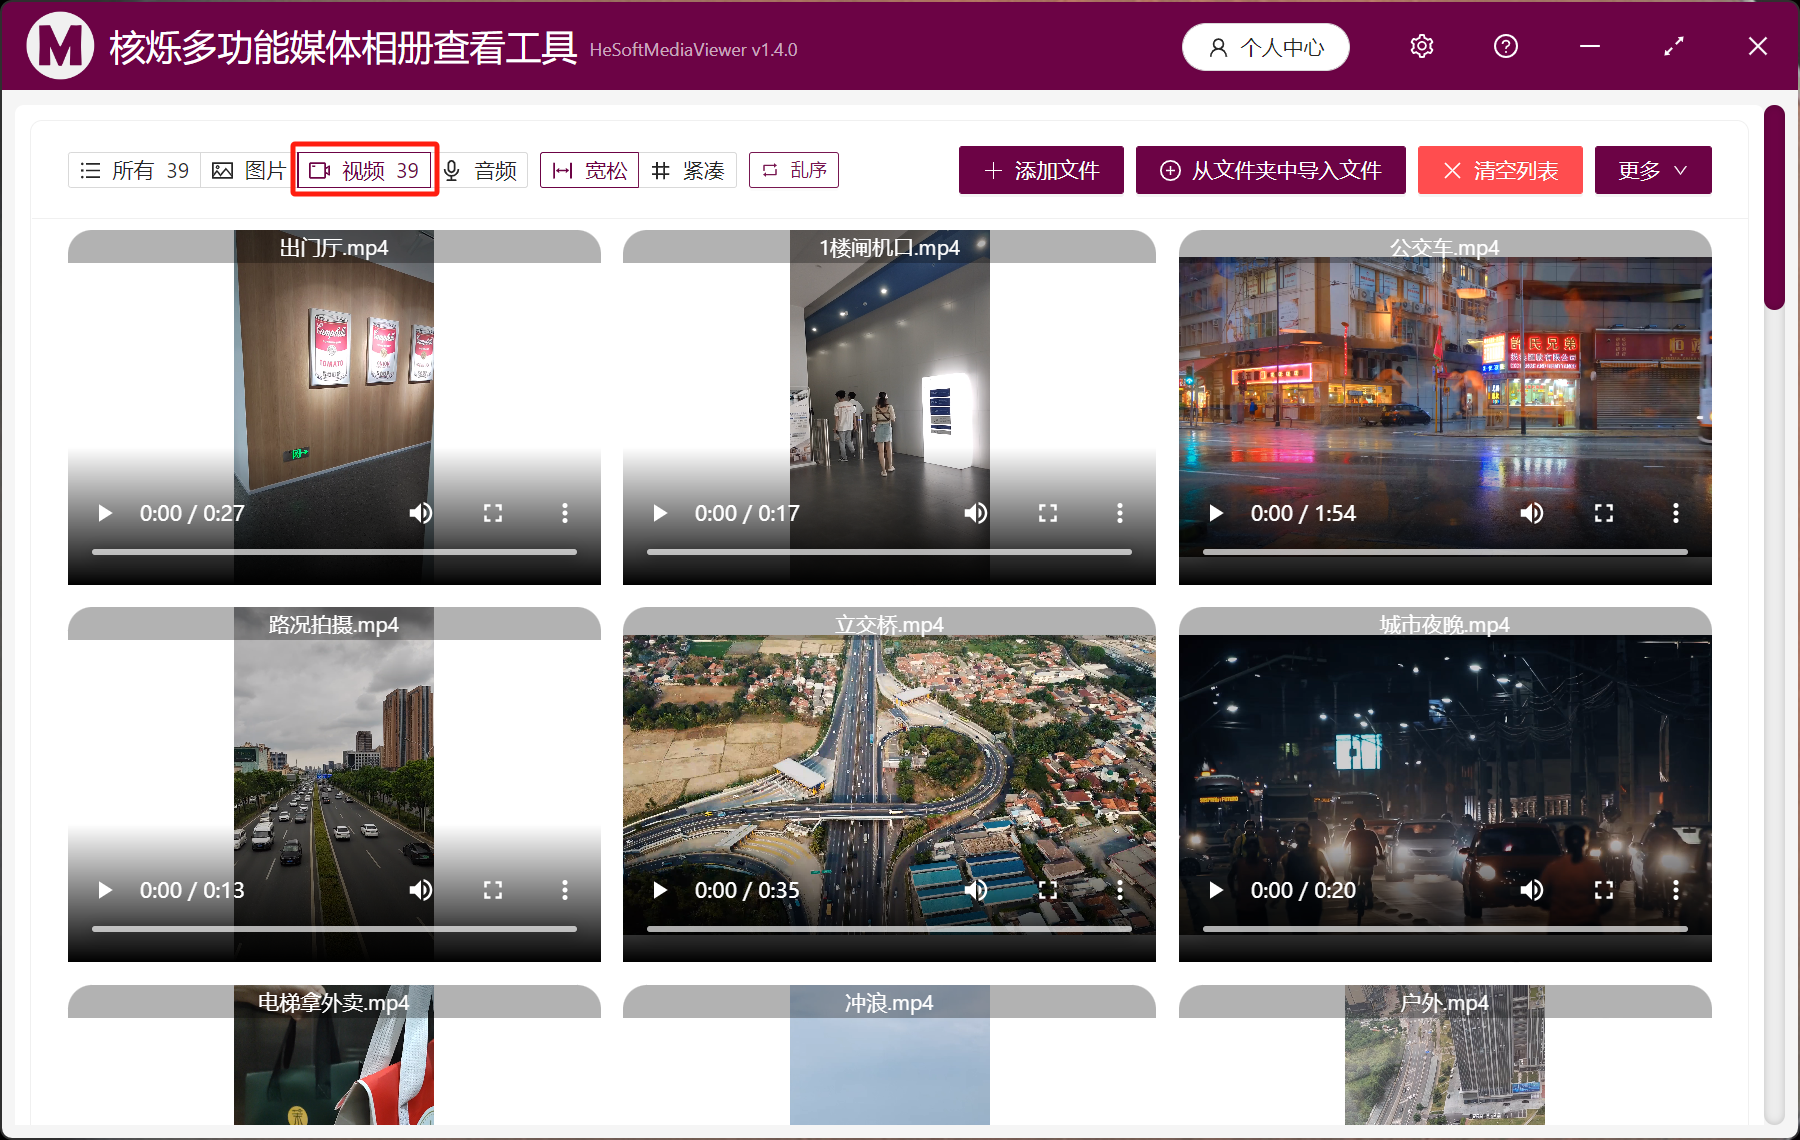The width and height of the screenshot is (1800, 1140).
Task: Open fullscreen for 公交车.mp4 video
Action: tap(1603, 513)
